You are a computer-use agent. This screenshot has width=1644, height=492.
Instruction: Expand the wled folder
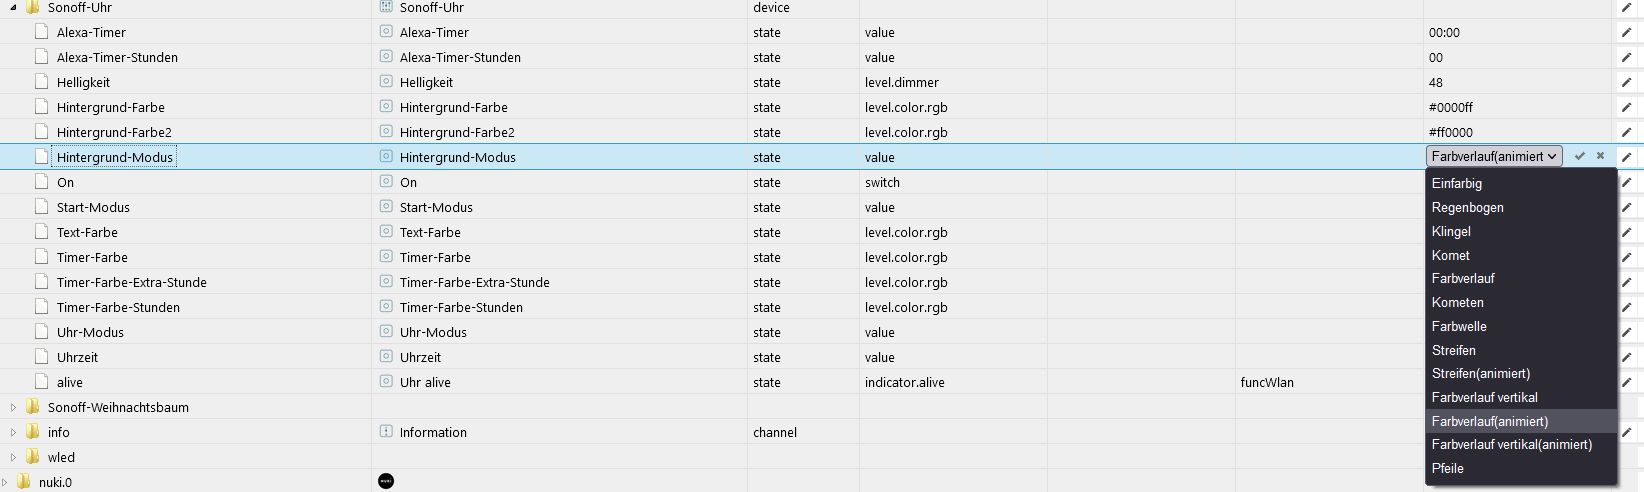coord(13,457)
